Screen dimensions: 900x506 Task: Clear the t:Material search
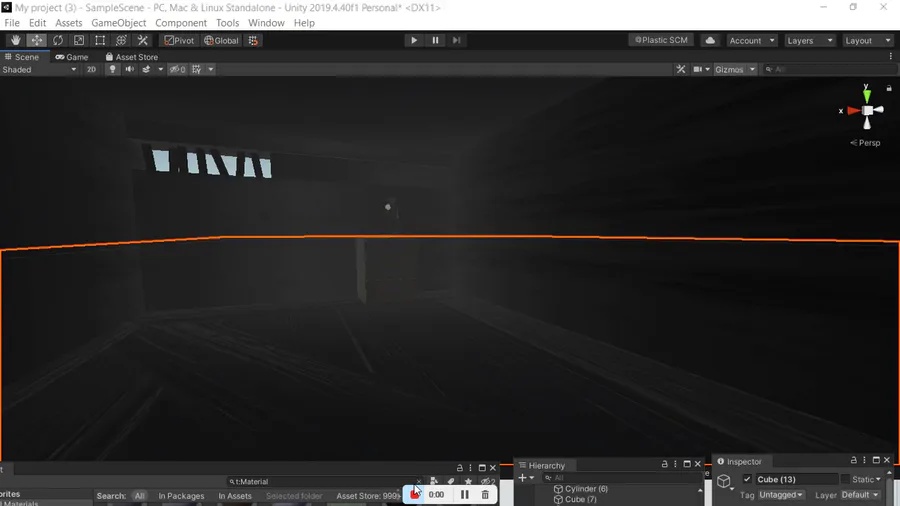[x=419, y=481]
